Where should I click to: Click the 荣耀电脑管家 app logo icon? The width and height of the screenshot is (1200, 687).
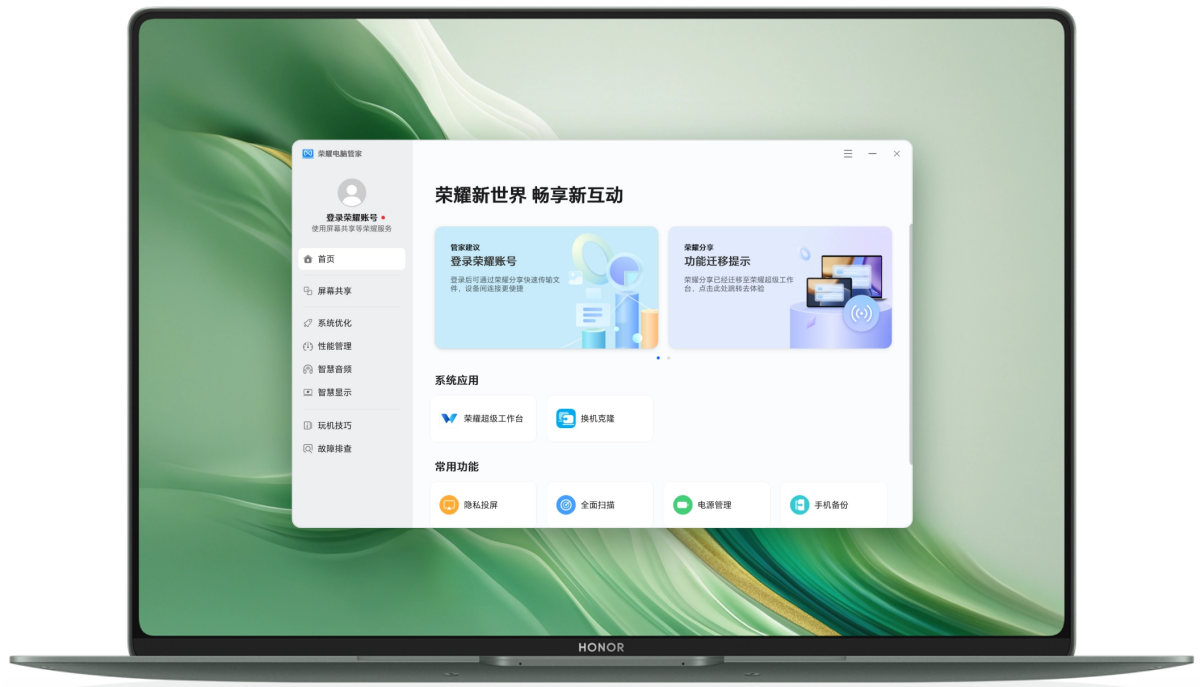click(x=308, y=154)
